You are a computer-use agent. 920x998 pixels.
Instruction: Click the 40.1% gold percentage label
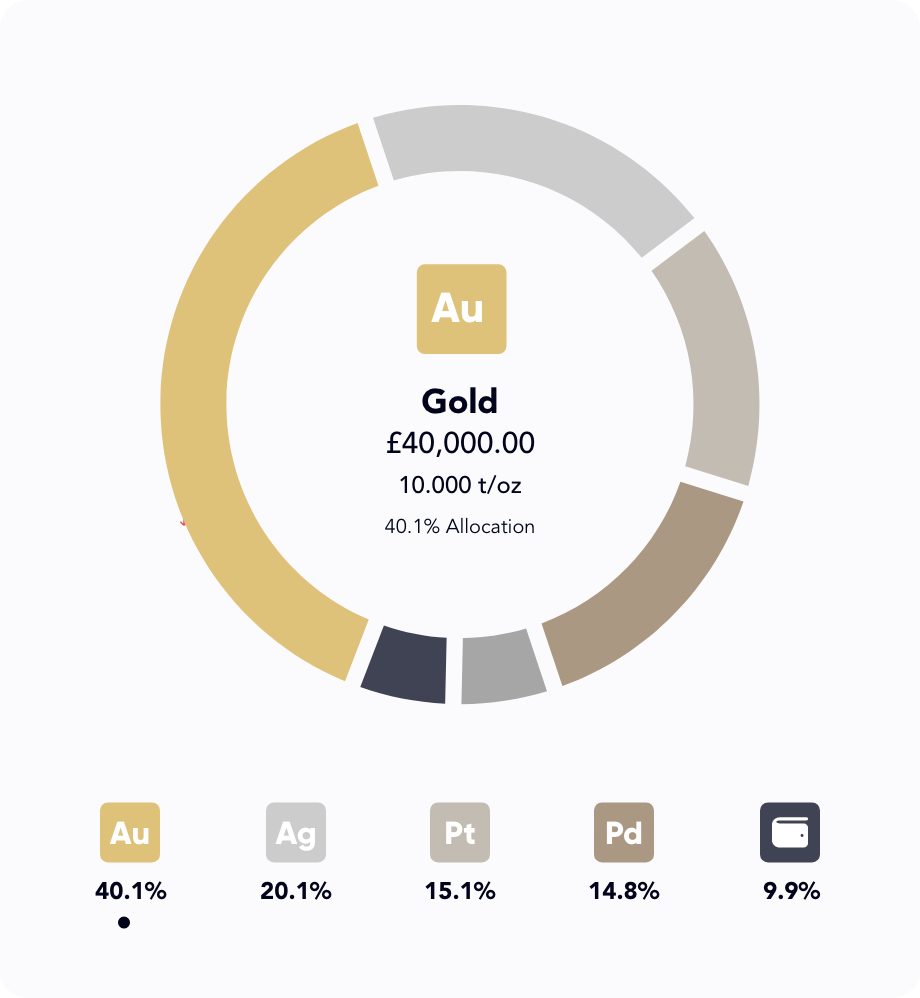[130, 891]
